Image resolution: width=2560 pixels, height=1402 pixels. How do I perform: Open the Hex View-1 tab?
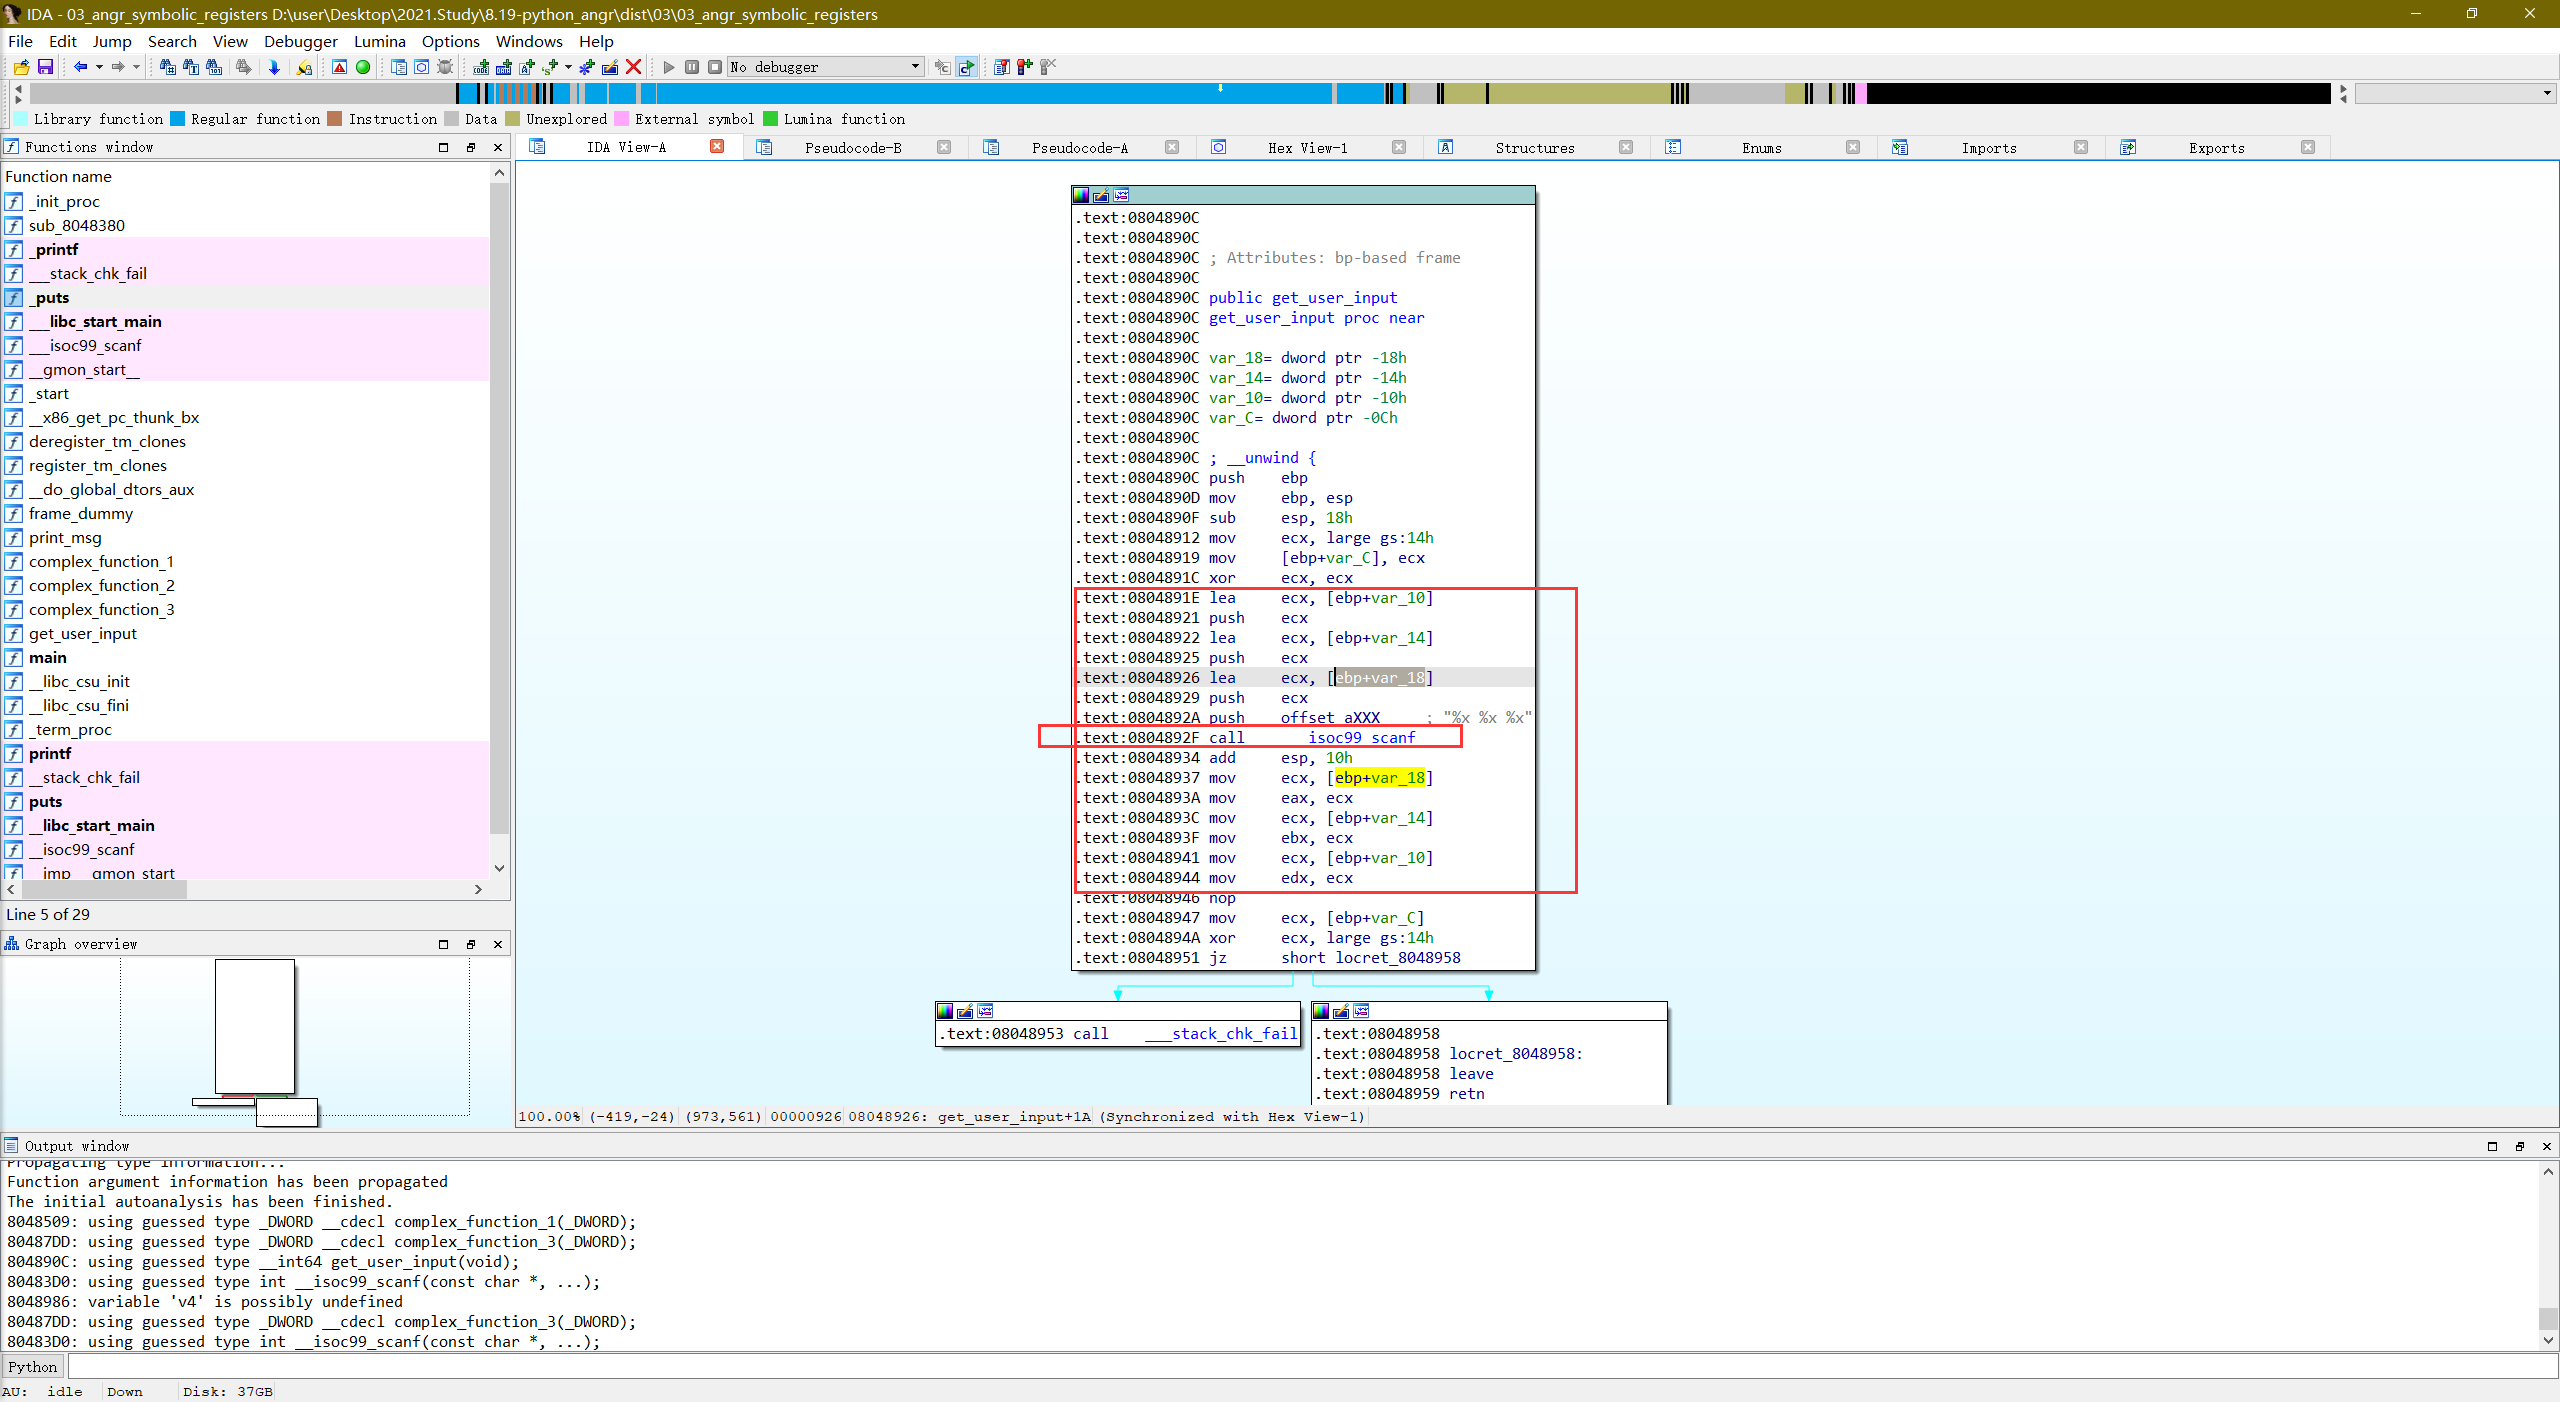[x=1306, y=148]
